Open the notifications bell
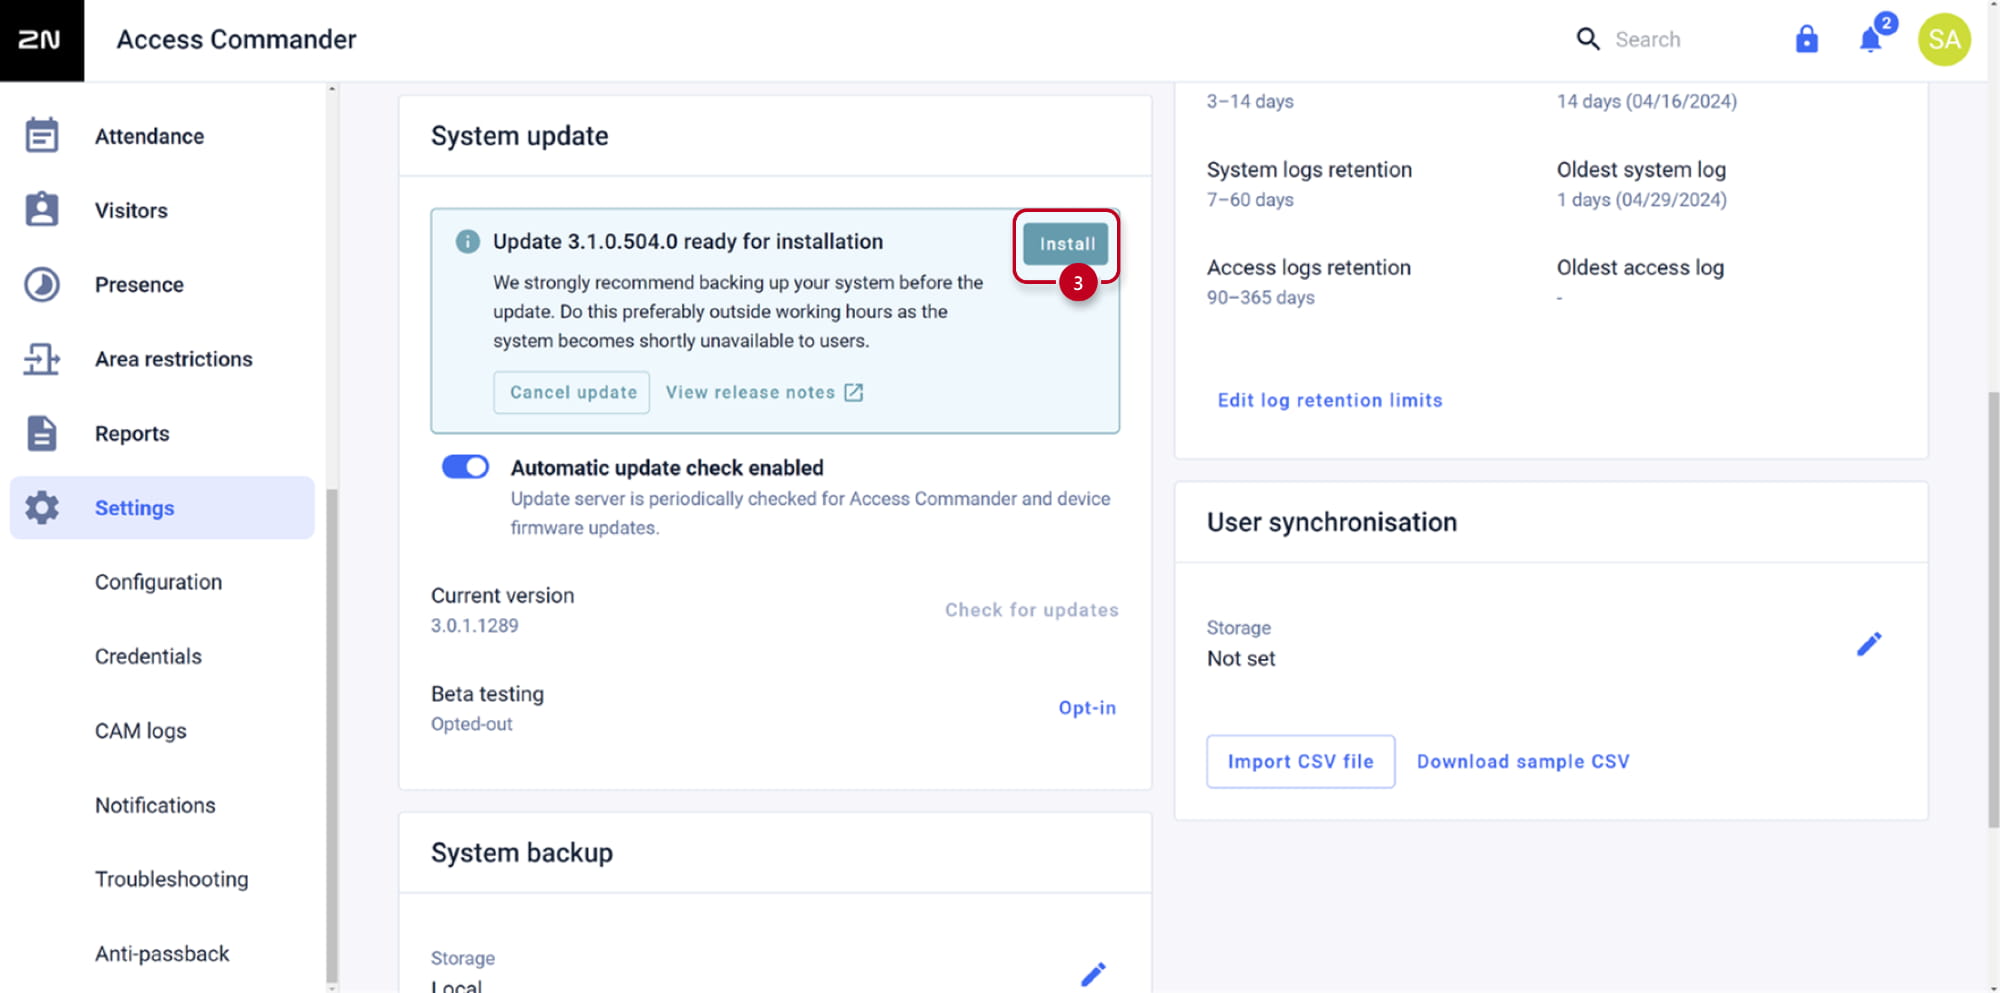 1870,39
